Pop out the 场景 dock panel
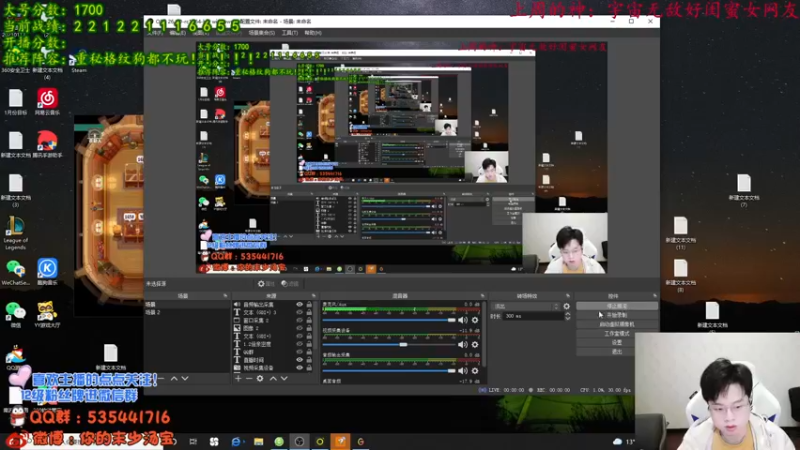 (225, 296)
